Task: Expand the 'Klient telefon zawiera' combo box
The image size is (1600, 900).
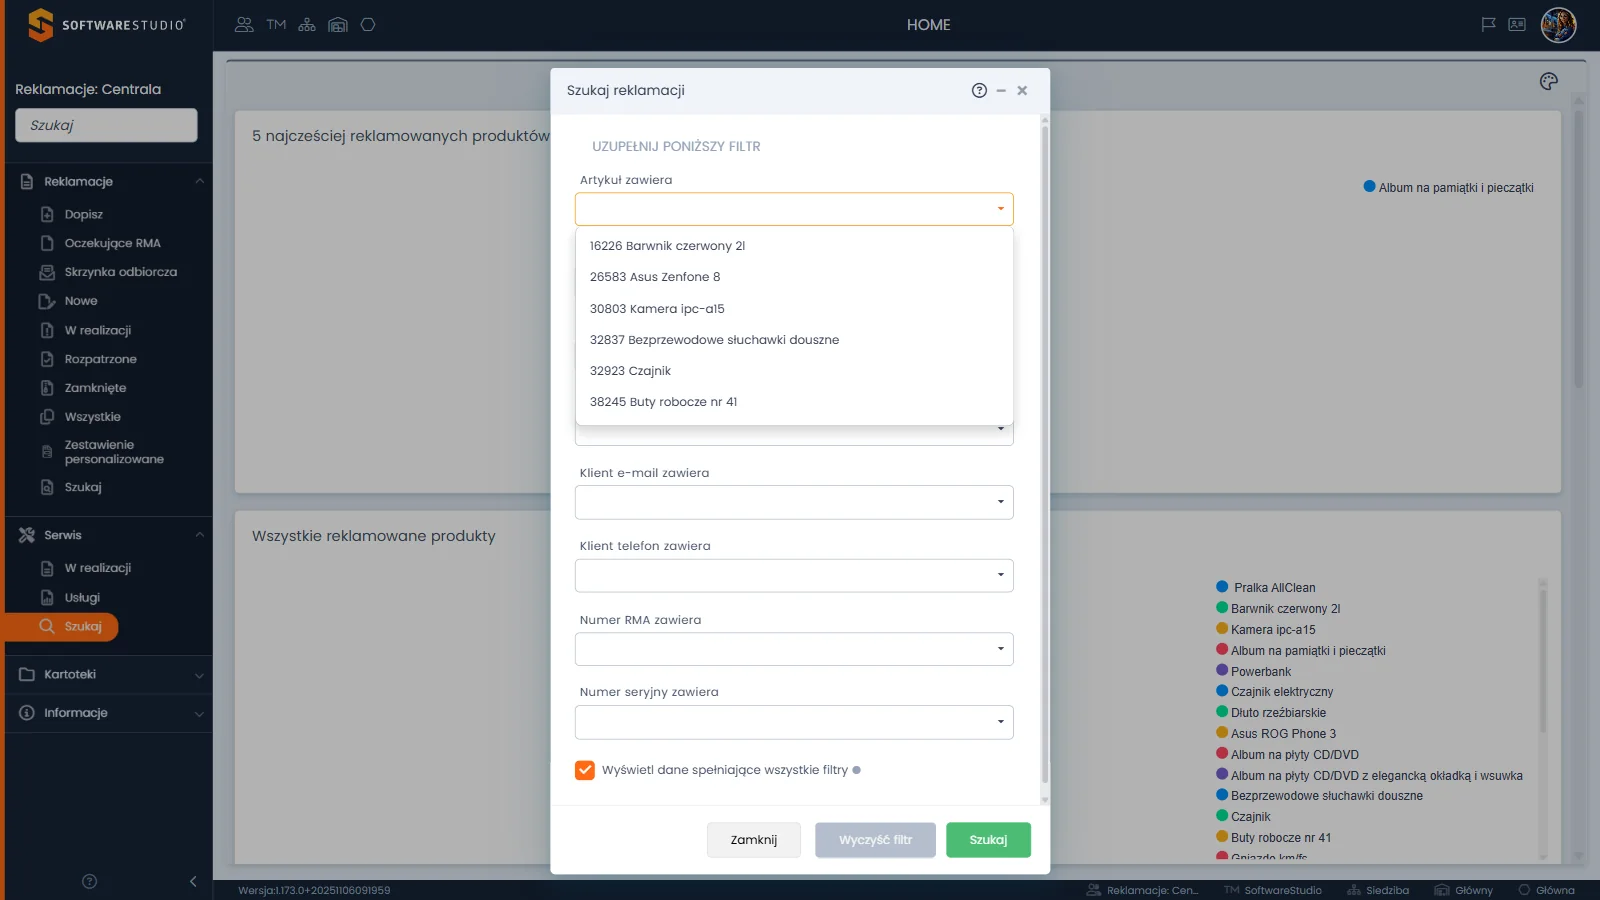Action: coord(794,575)
